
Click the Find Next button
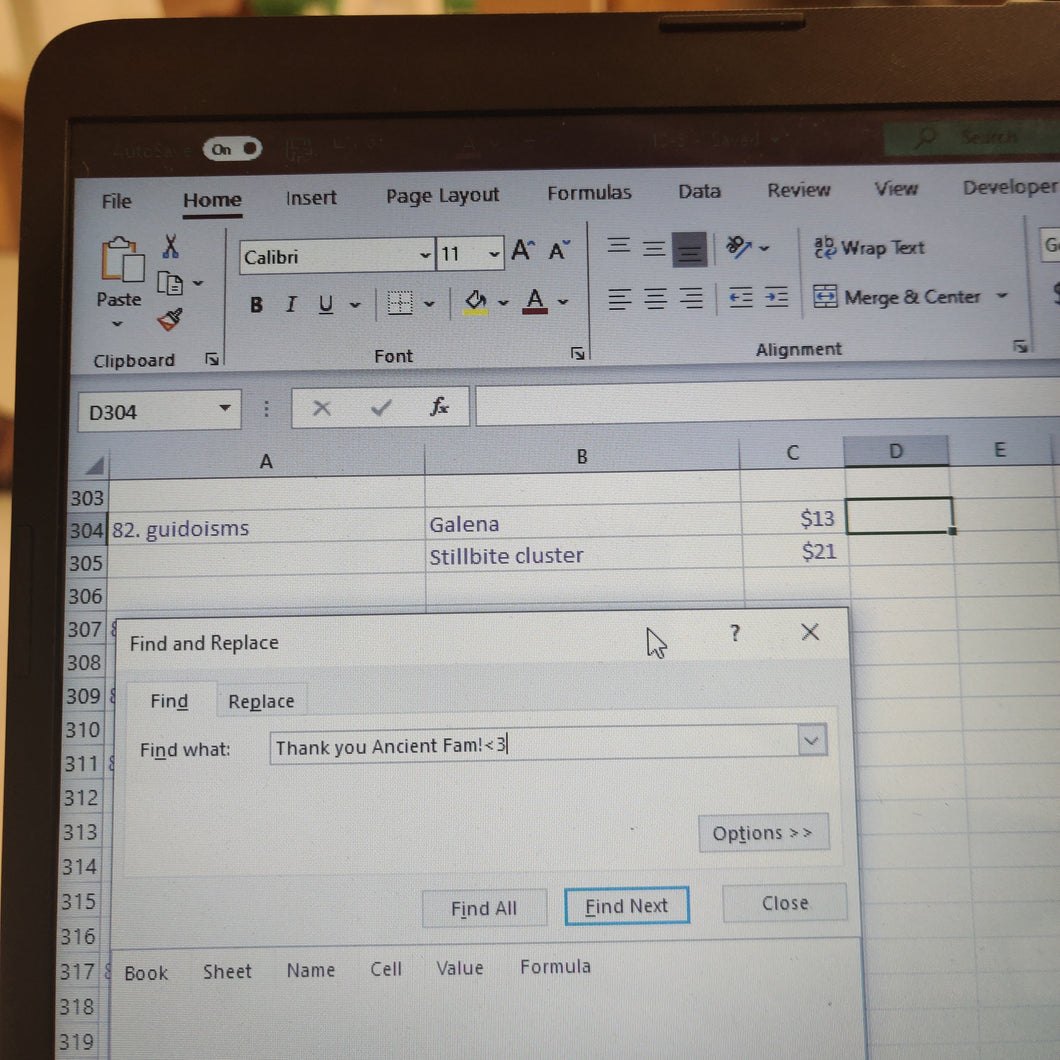(x=626, y=905)
